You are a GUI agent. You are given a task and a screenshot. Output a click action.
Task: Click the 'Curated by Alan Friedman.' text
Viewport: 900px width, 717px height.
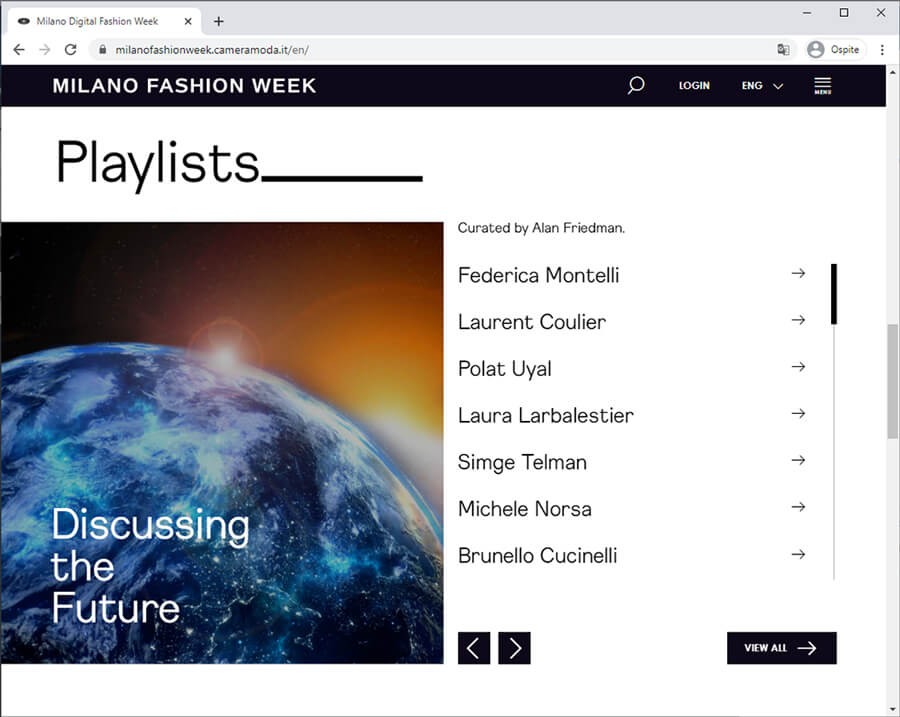click(x=541, y=228)
